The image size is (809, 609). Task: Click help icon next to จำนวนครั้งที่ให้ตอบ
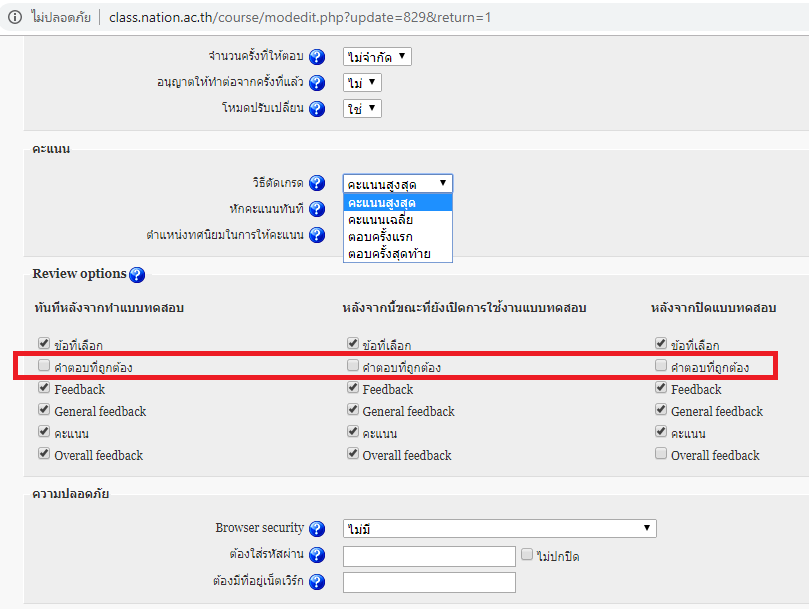(x=317, y=57)
